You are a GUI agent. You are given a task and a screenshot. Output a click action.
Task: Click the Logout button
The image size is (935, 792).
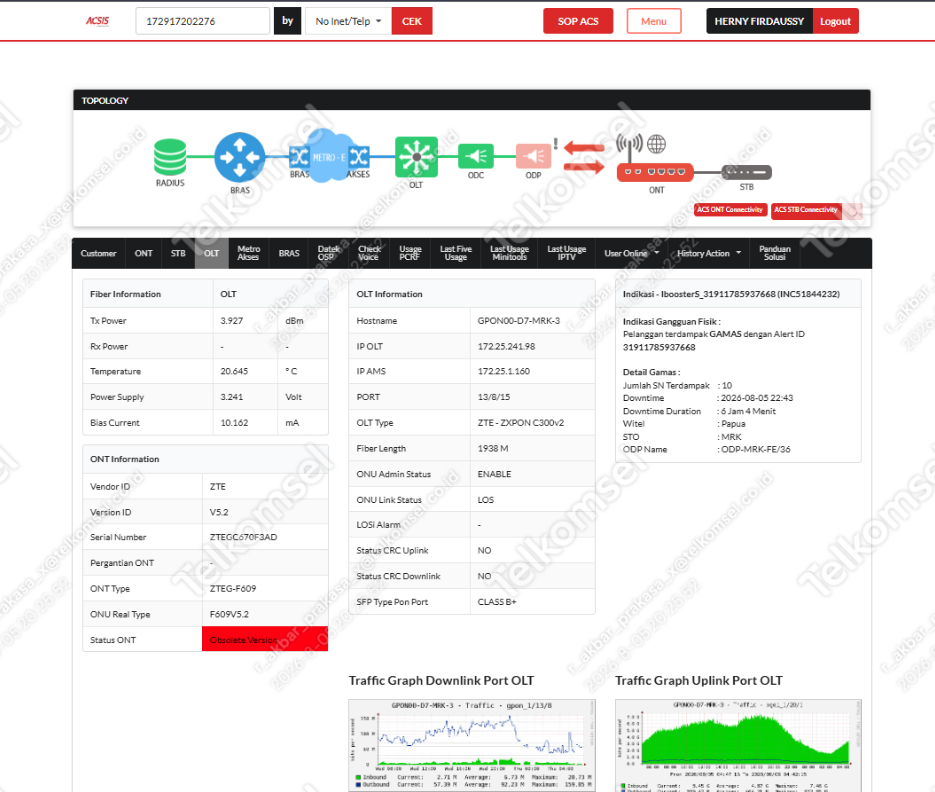pos(835,21)
